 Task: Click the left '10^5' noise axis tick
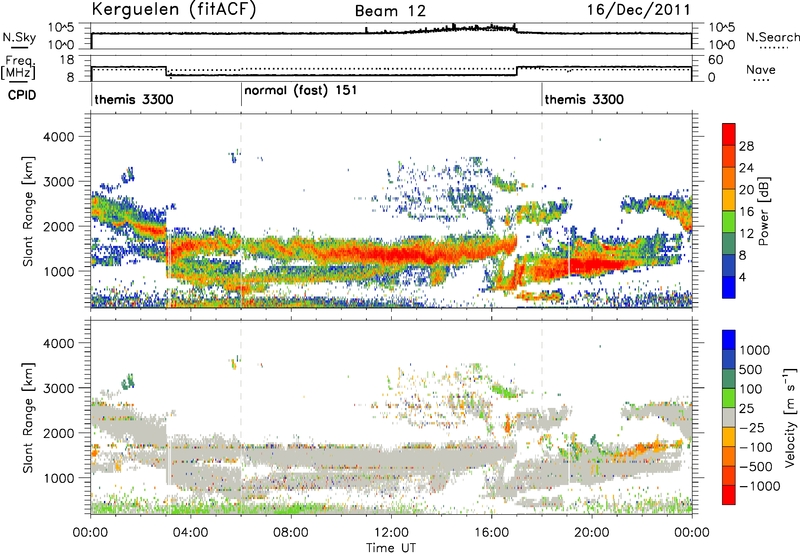pyautogui.click(x=61, y=28)
